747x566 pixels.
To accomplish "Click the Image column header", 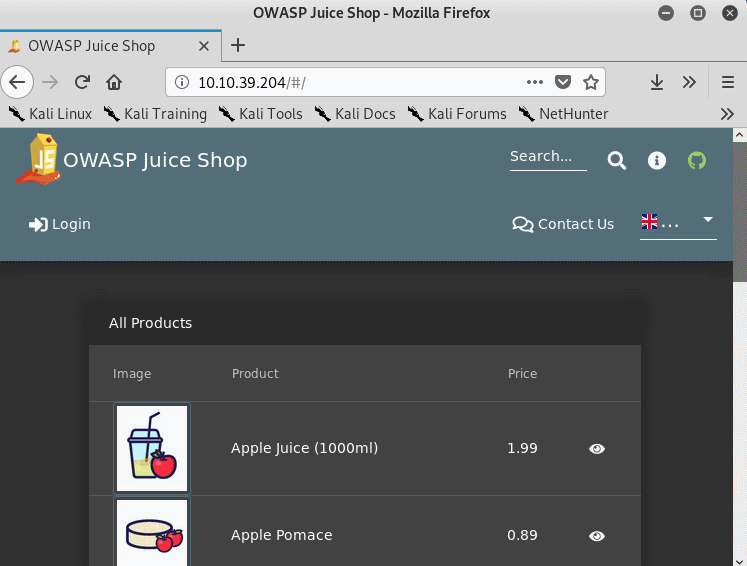I will coord(132,374).
